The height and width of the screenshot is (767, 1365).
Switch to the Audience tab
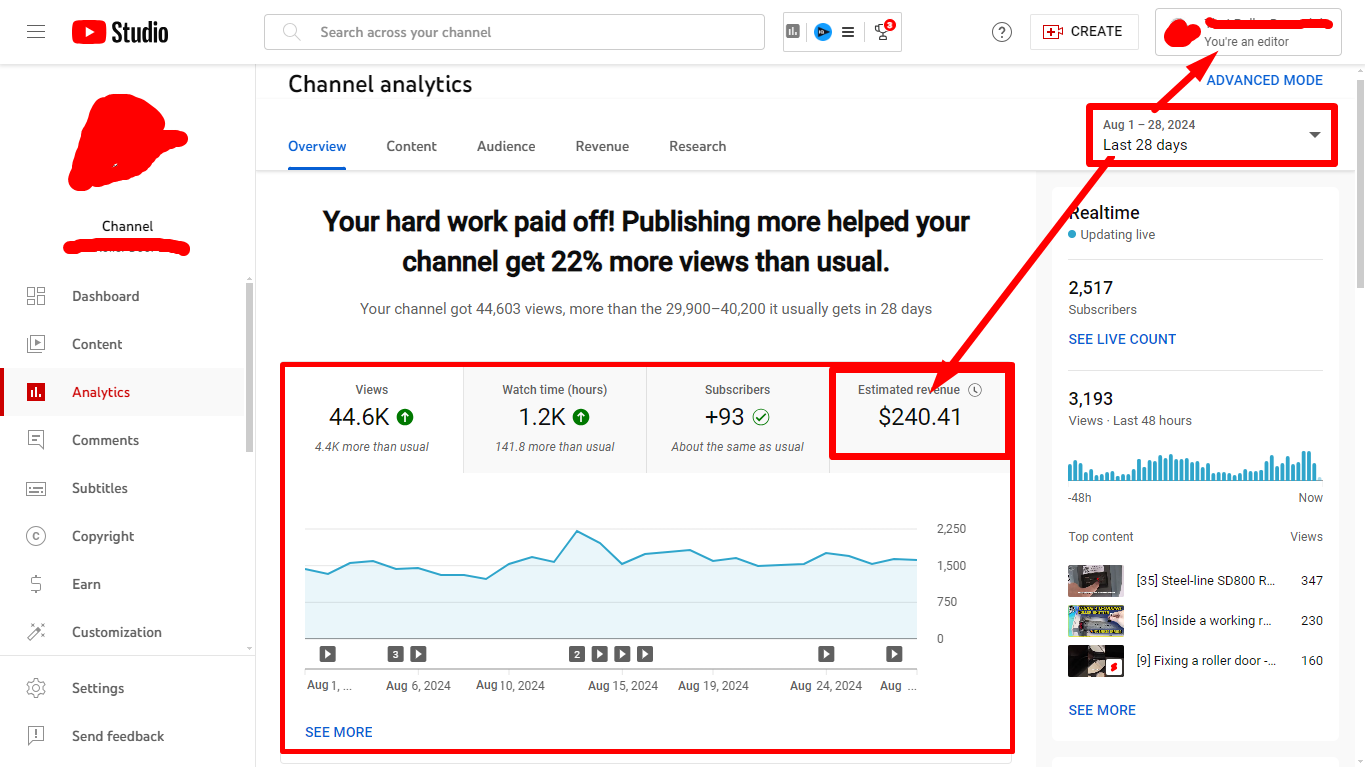(x=506, y=146)
